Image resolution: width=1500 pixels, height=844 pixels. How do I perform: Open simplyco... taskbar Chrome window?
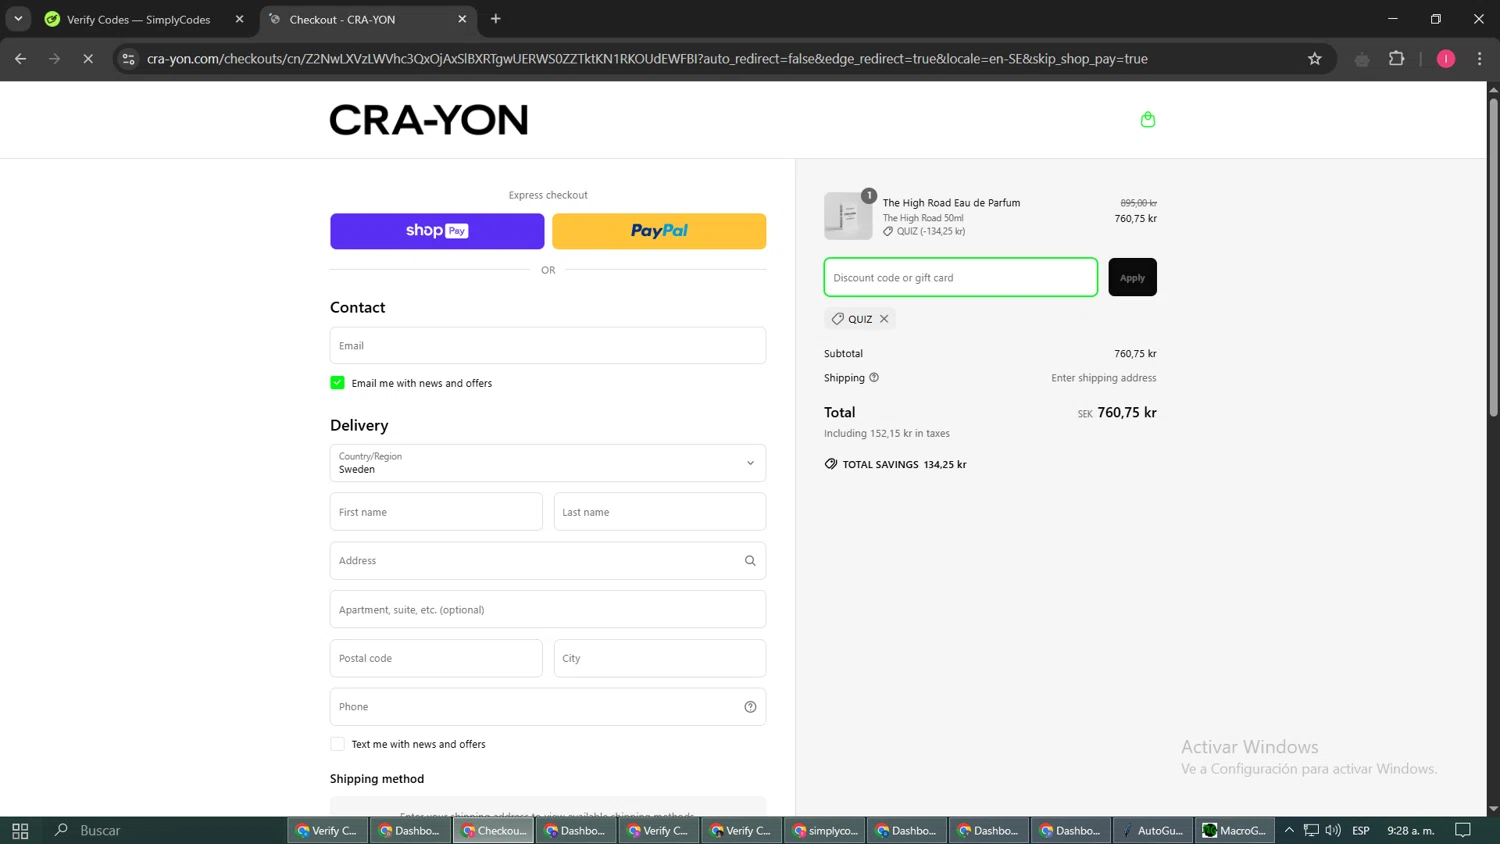click(825, 830)
